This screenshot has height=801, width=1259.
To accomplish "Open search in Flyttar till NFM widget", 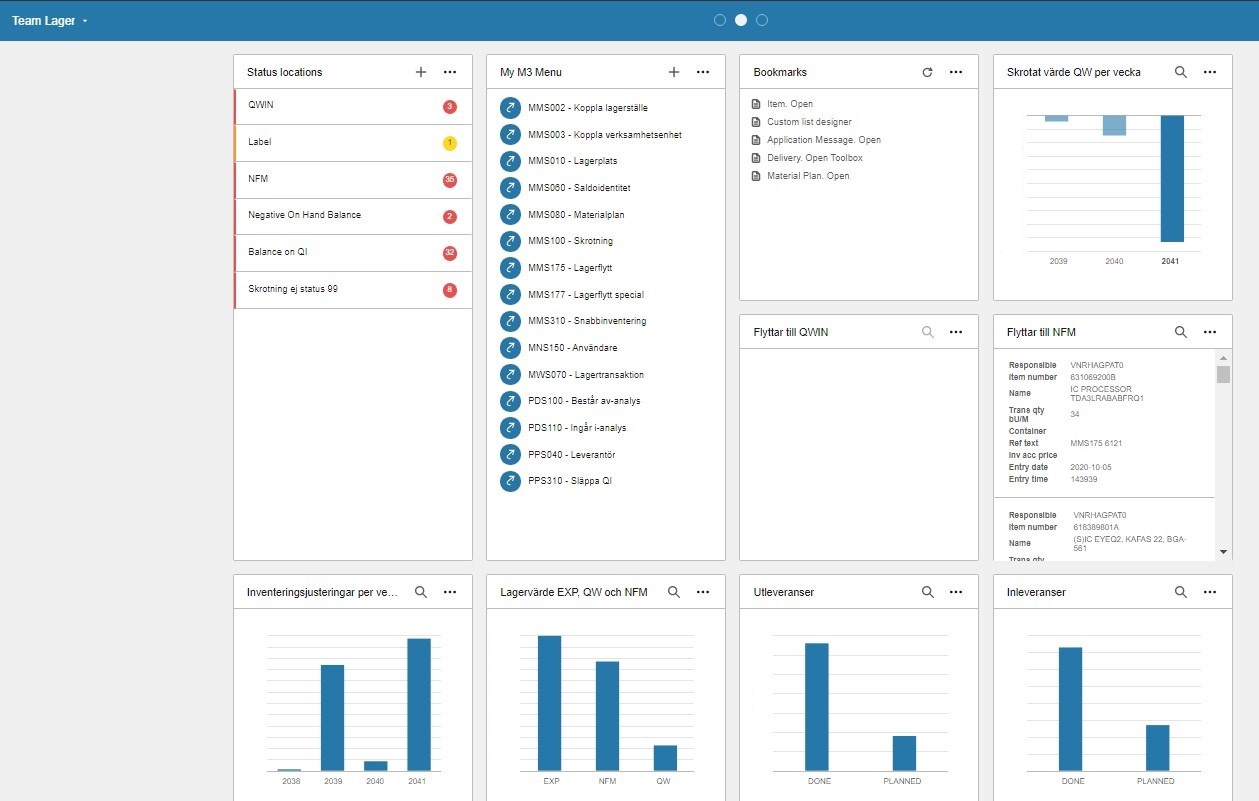I will pyautogui.click(x=1180, y=332).
